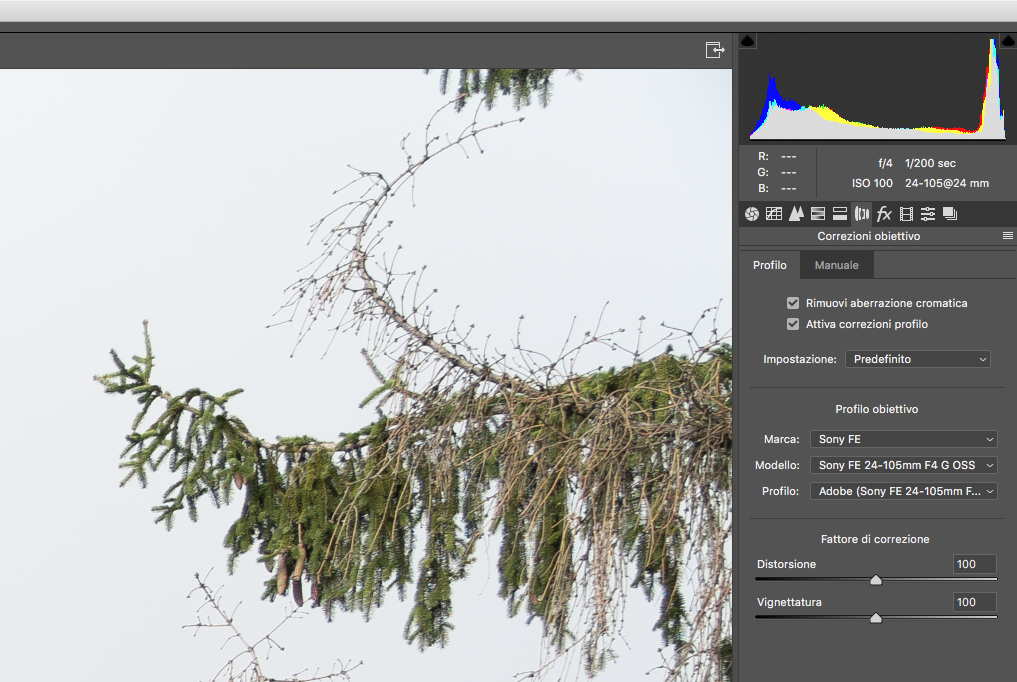Open the Snapshots stacked-squares icon
Image resolution: width=1017 pixels, height=682 pixels.
[x=950, y=214]
